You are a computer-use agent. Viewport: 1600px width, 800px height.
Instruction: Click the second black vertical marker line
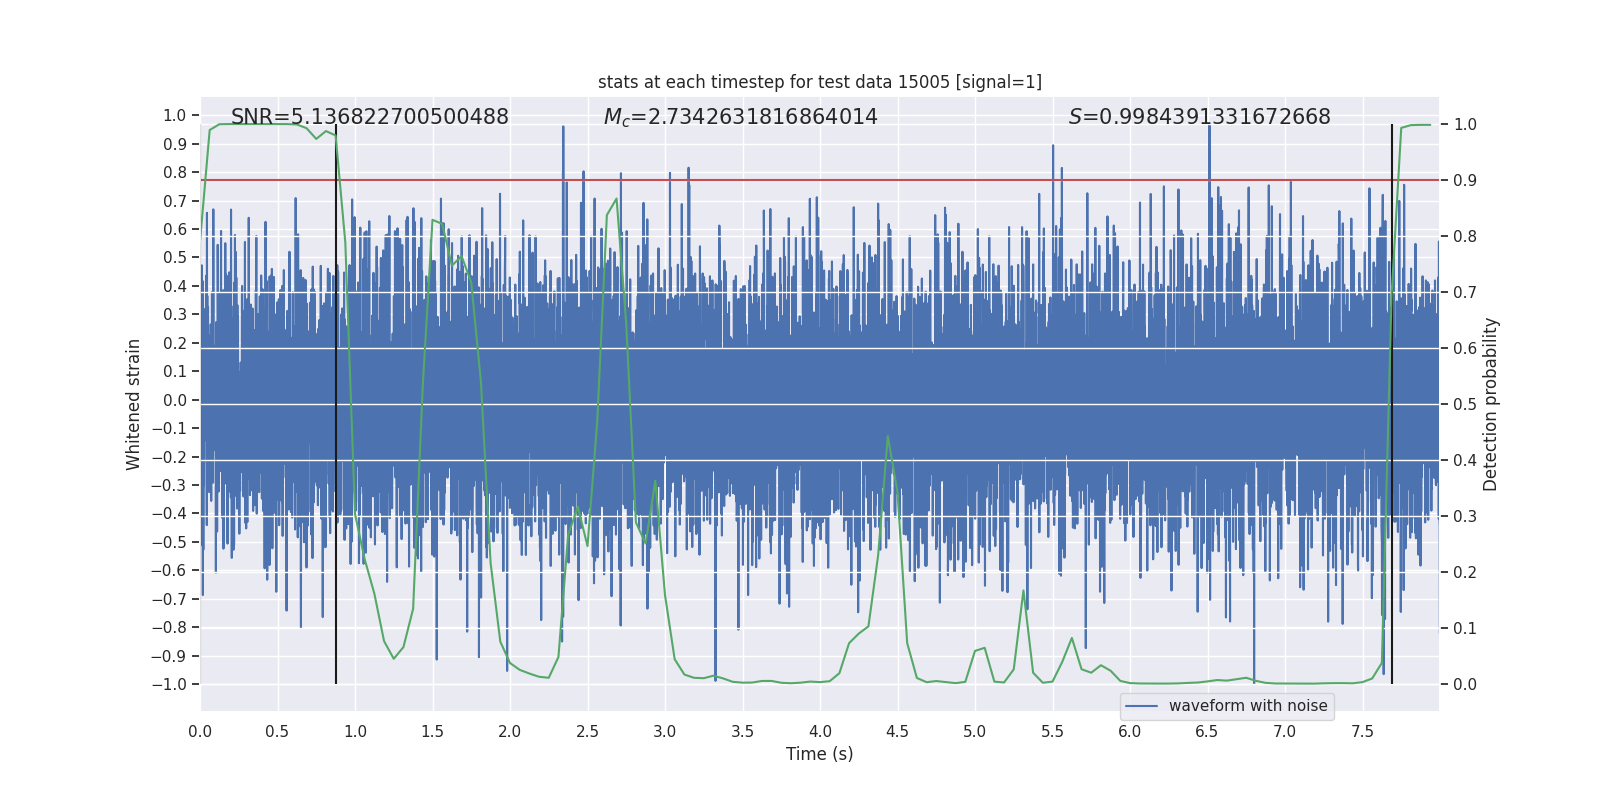(1391, 404)
